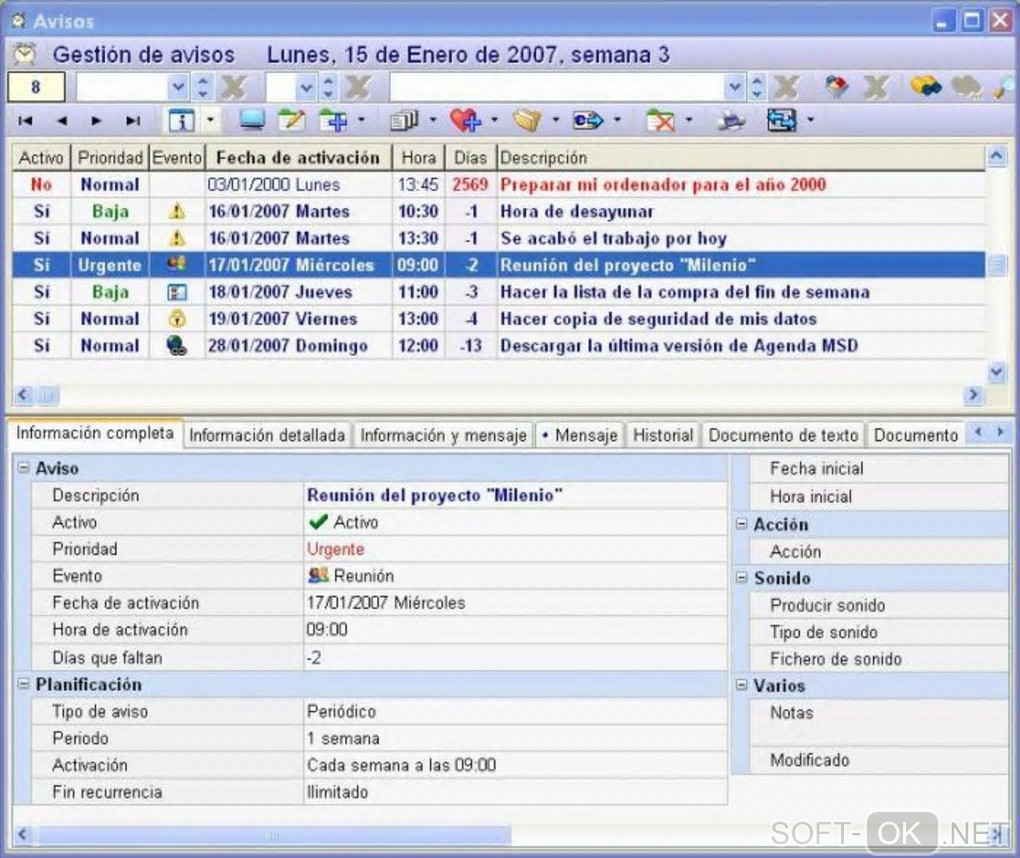Click the open folder icon
The image size is (1020, 858).
[x=527, y=120]
